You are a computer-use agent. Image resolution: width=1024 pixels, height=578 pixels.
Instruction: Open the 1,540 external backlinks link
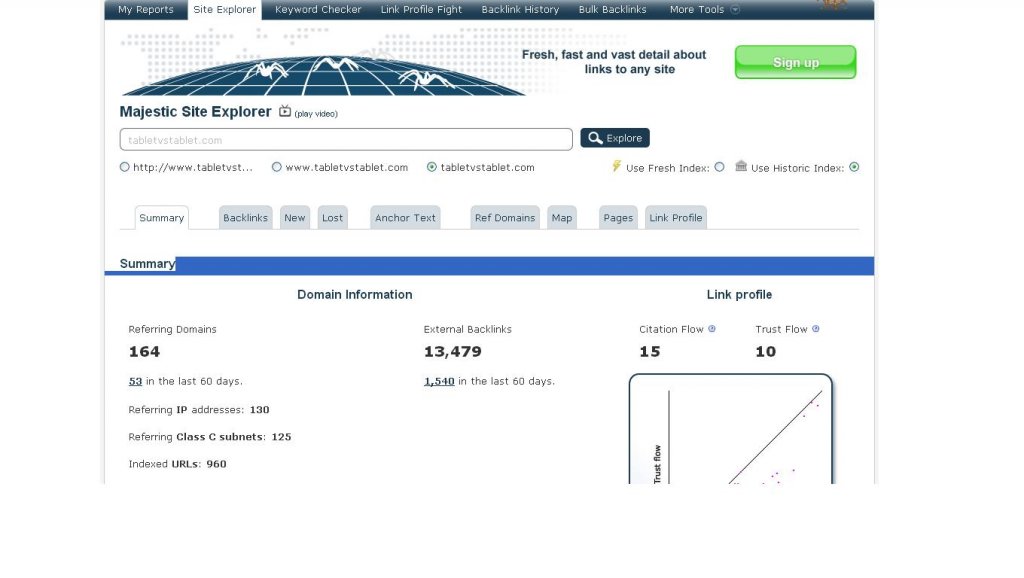click(x=439, y=381)
